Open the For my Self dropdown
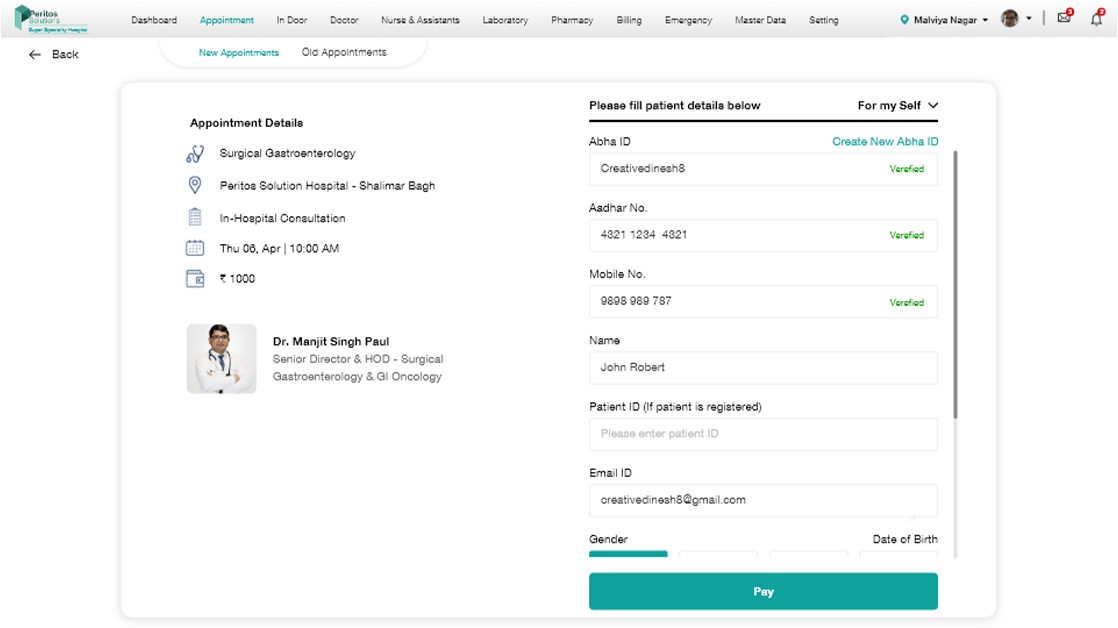1118x628 pixels. pos(897,105)
